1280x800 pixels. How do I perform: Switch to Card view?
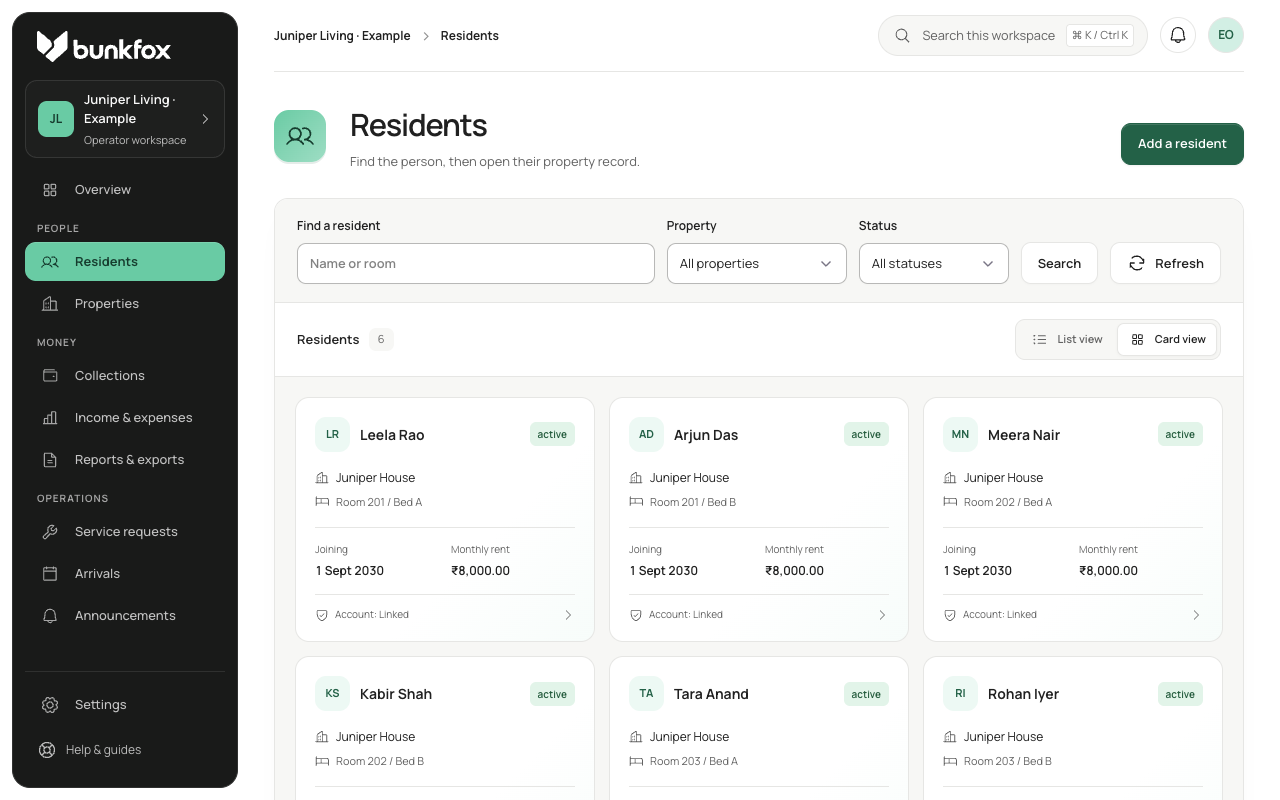pos(1168,340)
